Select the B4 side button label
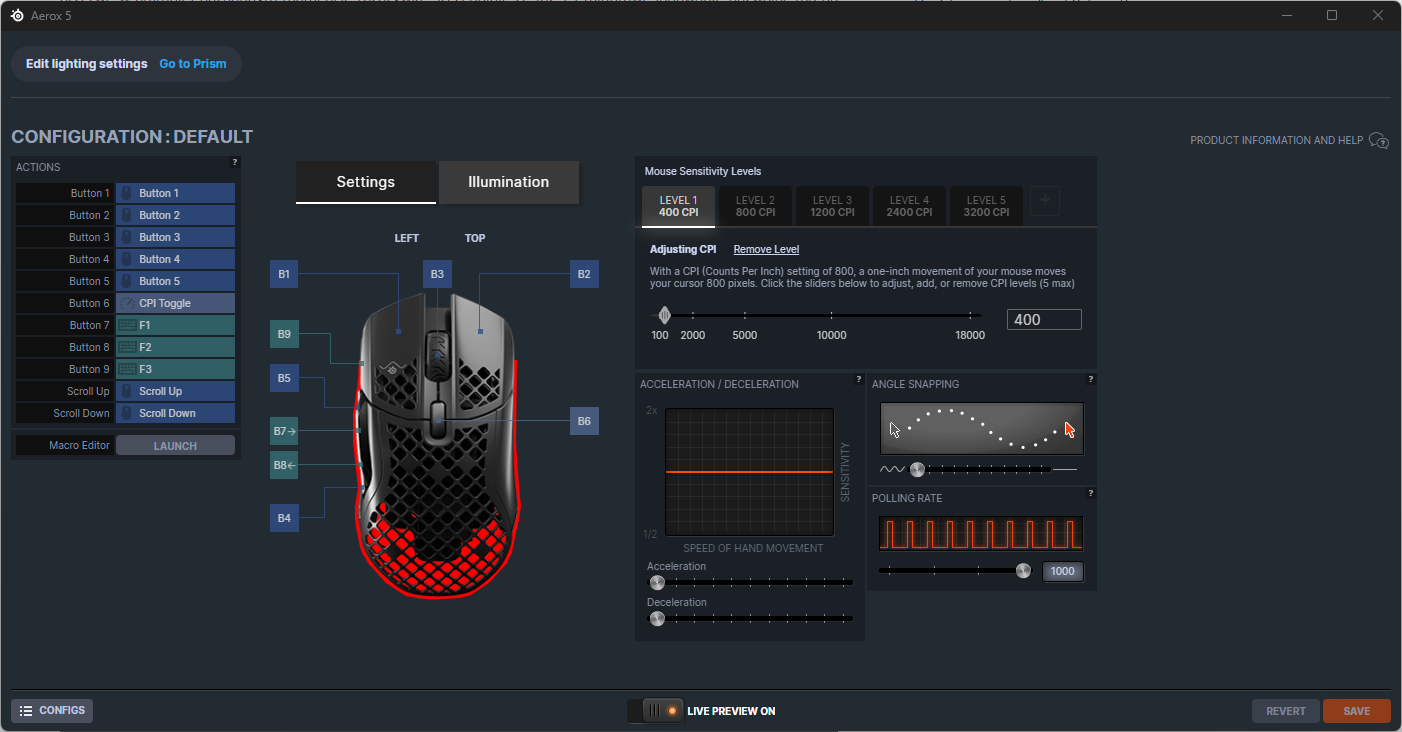 (284, 518)
